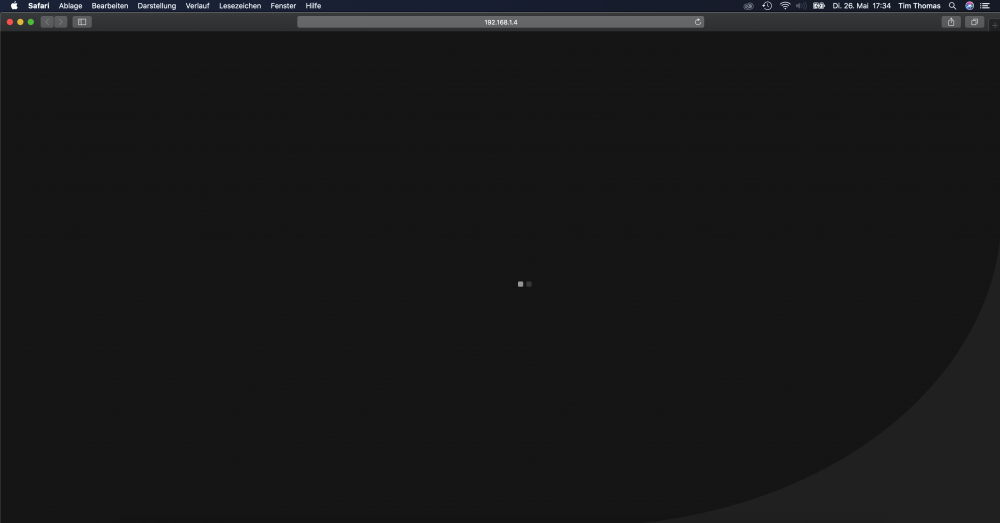The image size is (1000, 523).
Task: Click the address bar showing 192.168.1.4
Action: click(x=500, y=22)
